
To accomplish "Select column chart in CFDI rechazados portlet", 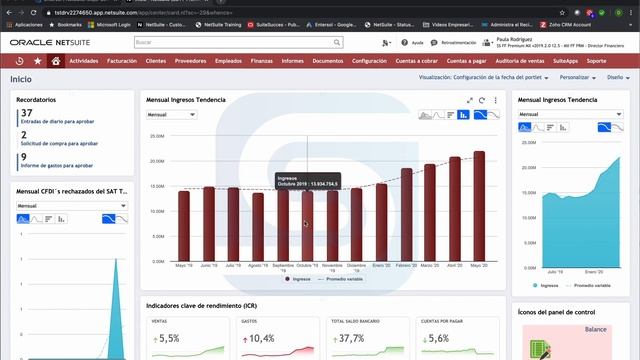I will (x=61, y=219).
